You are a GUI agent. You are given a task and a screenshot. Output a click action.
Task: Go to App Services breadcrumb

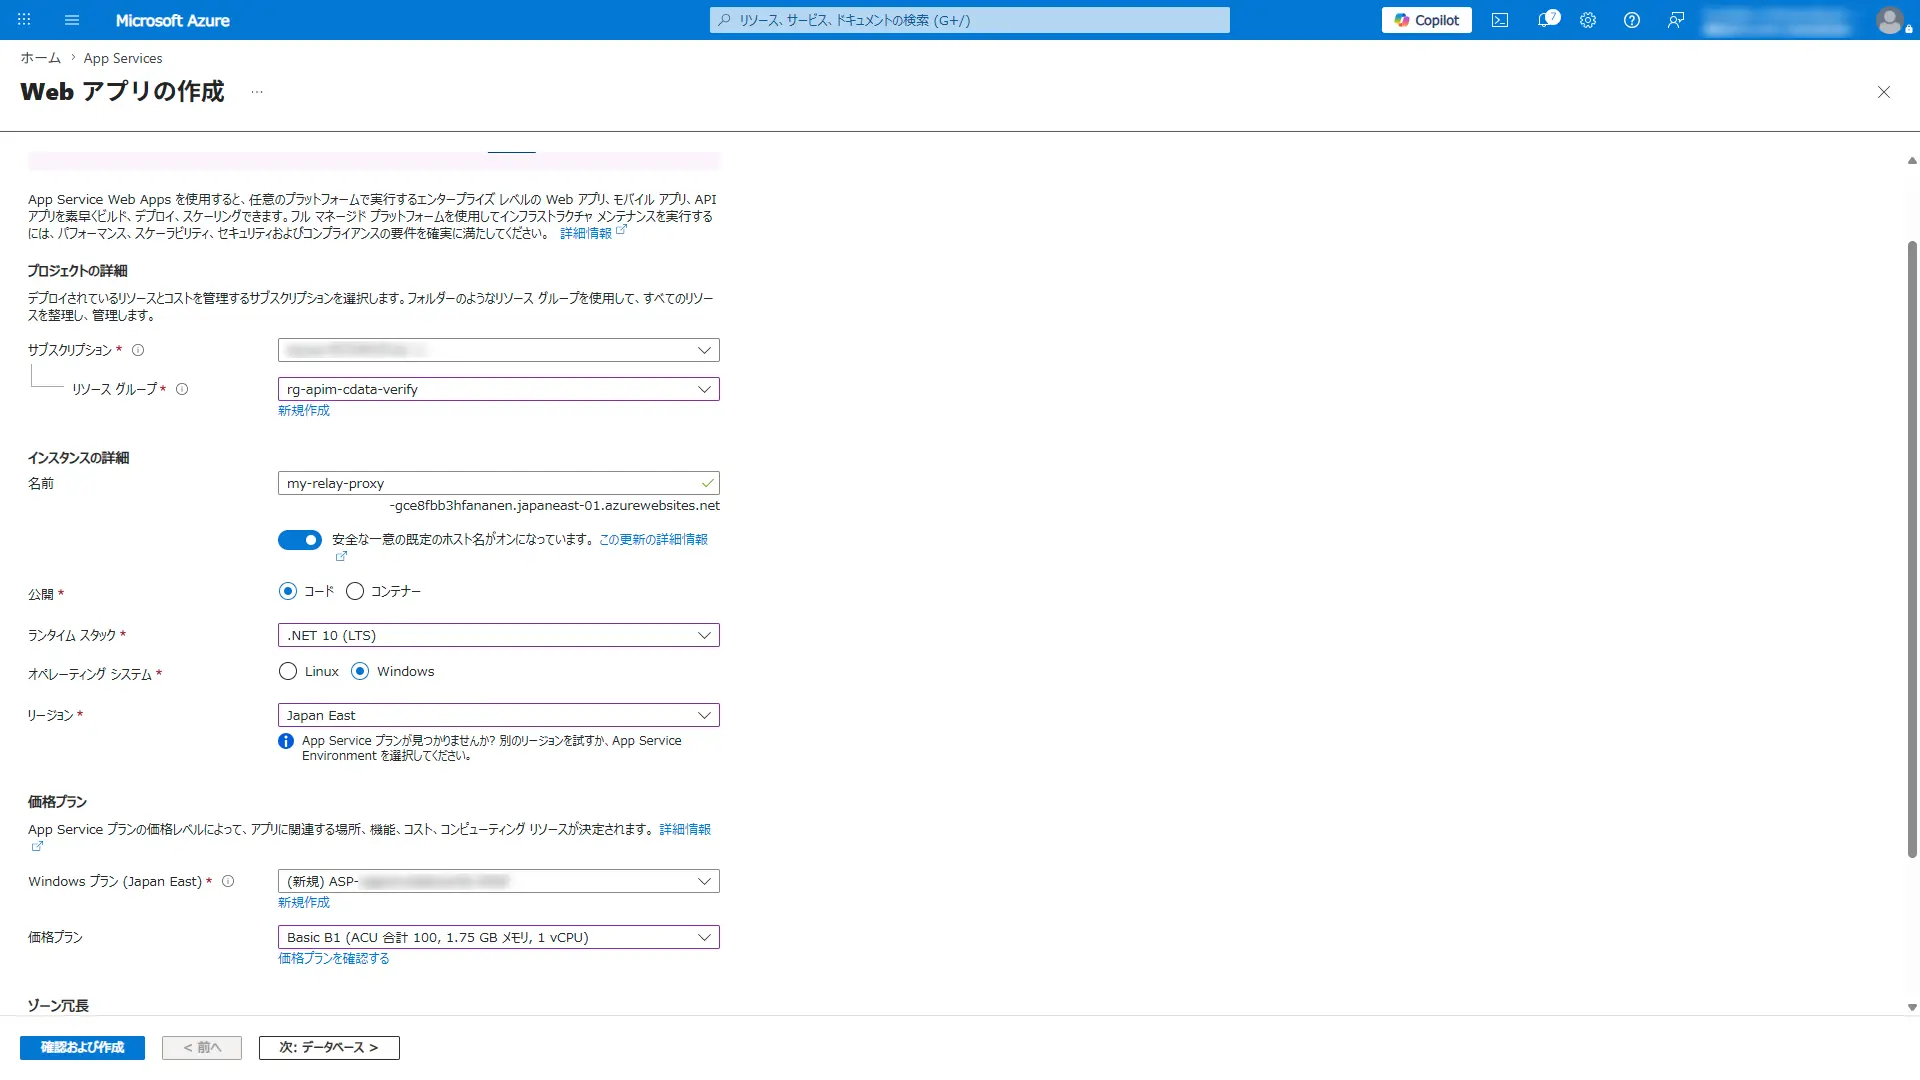[x=123, y=58]
